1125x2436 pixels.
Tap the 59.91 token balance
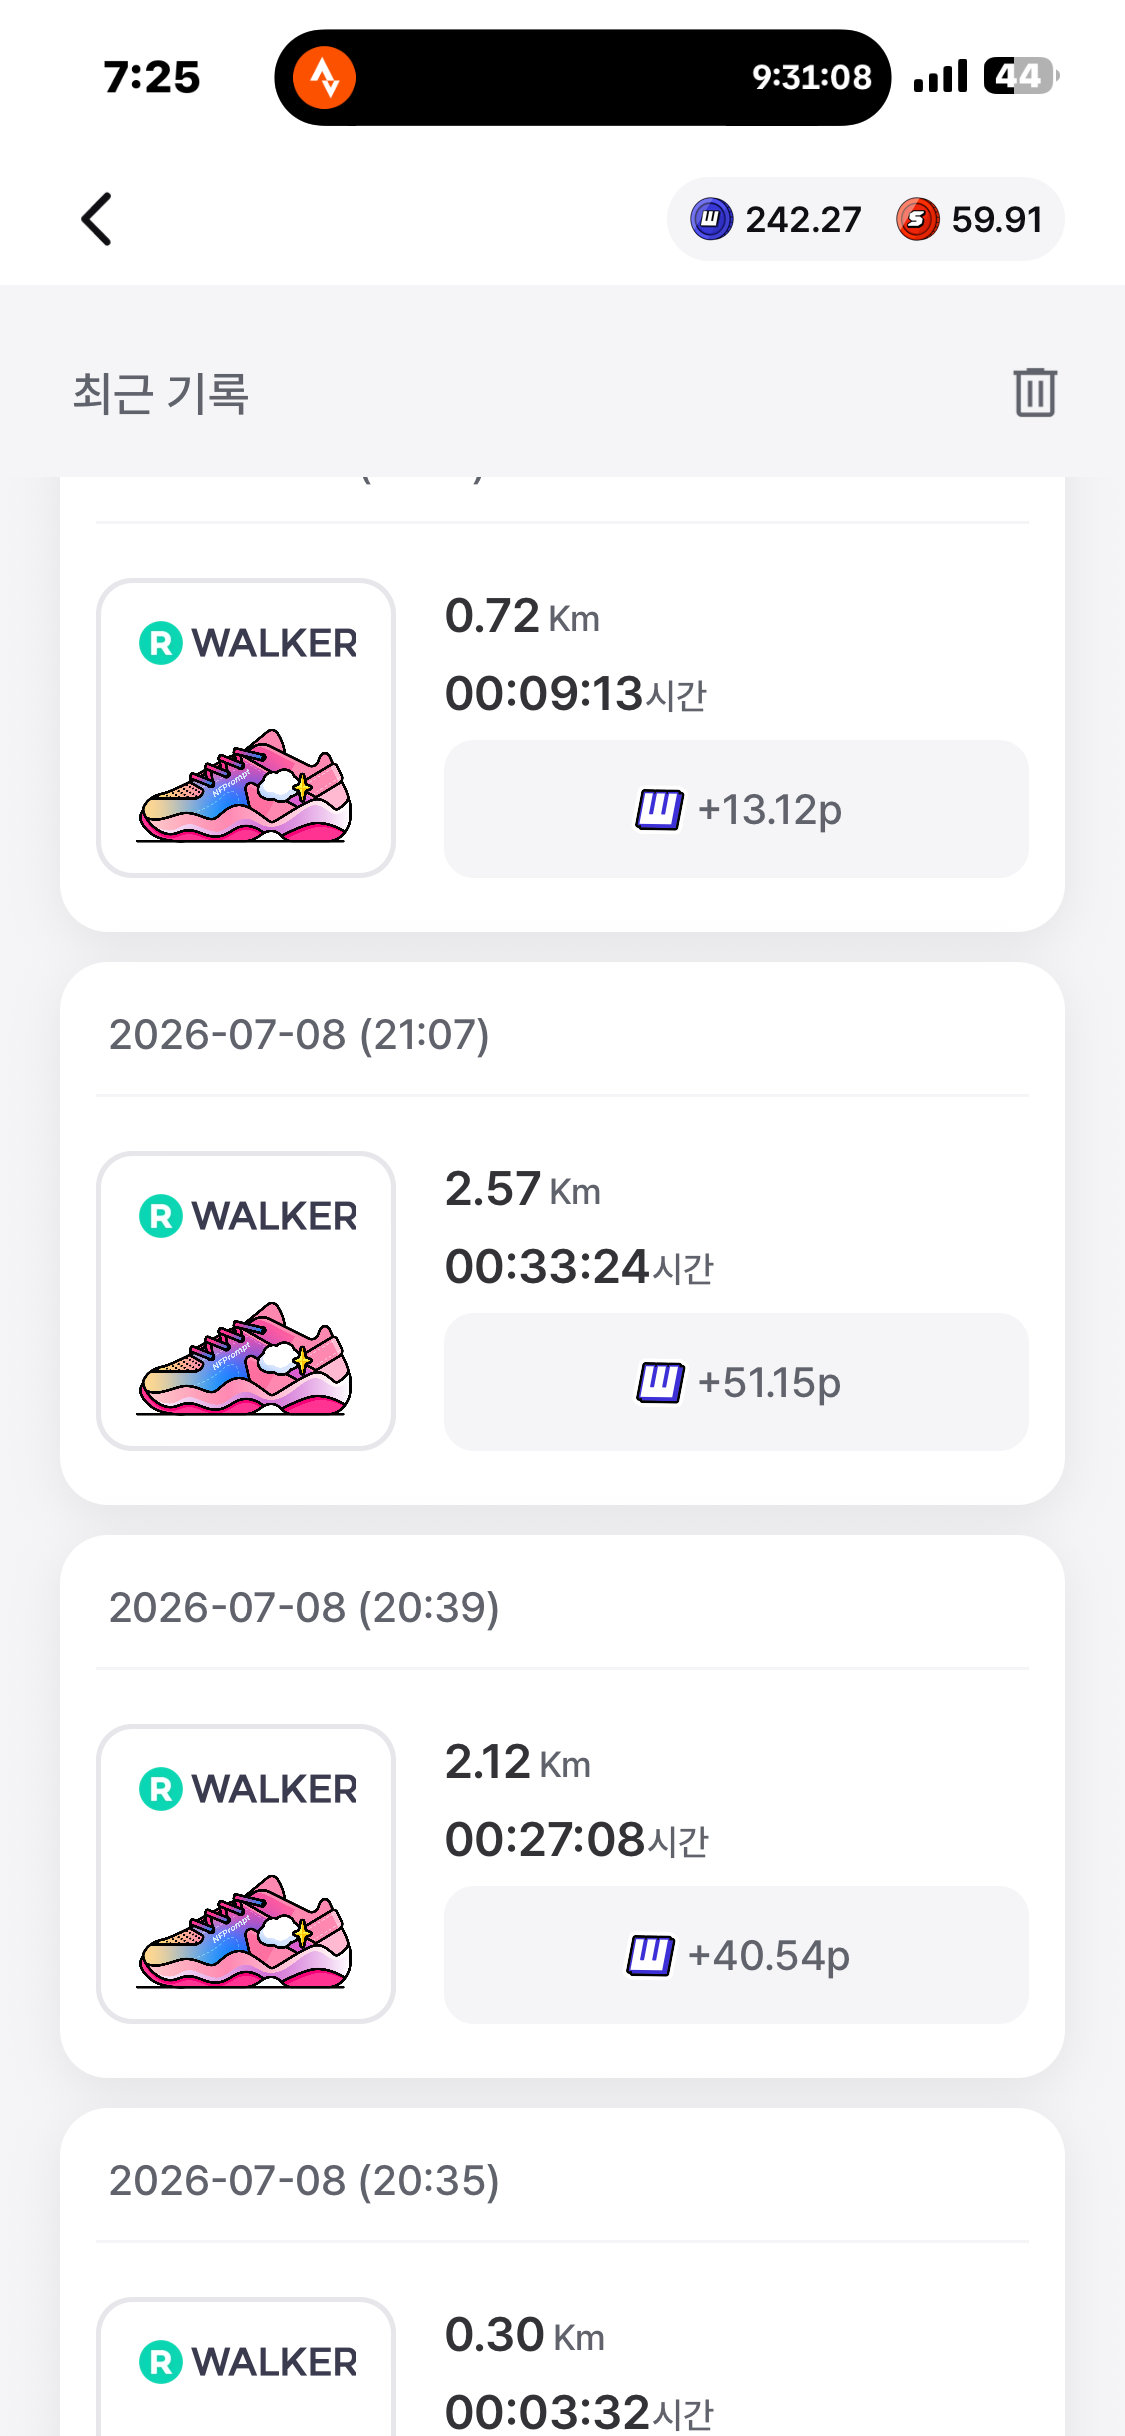click(x=997, y=219)
